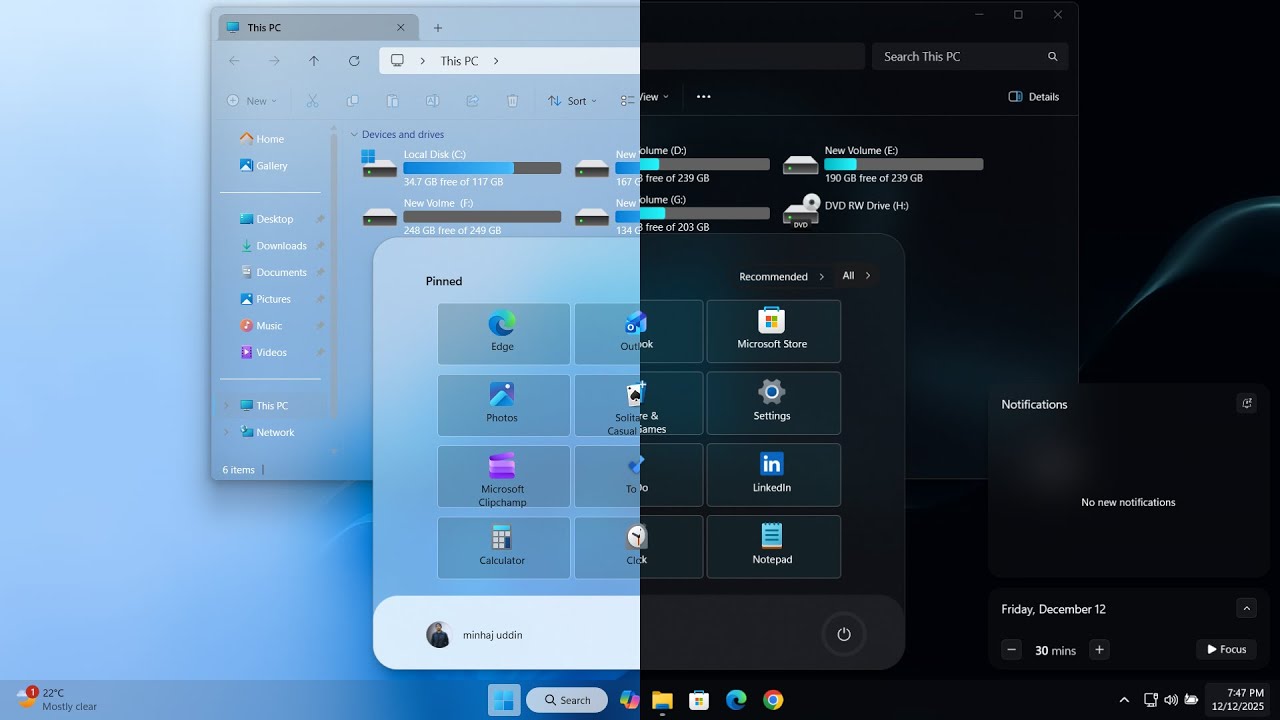
Task: Click the taskbar Search box
Action: click(x=567, y=700)
